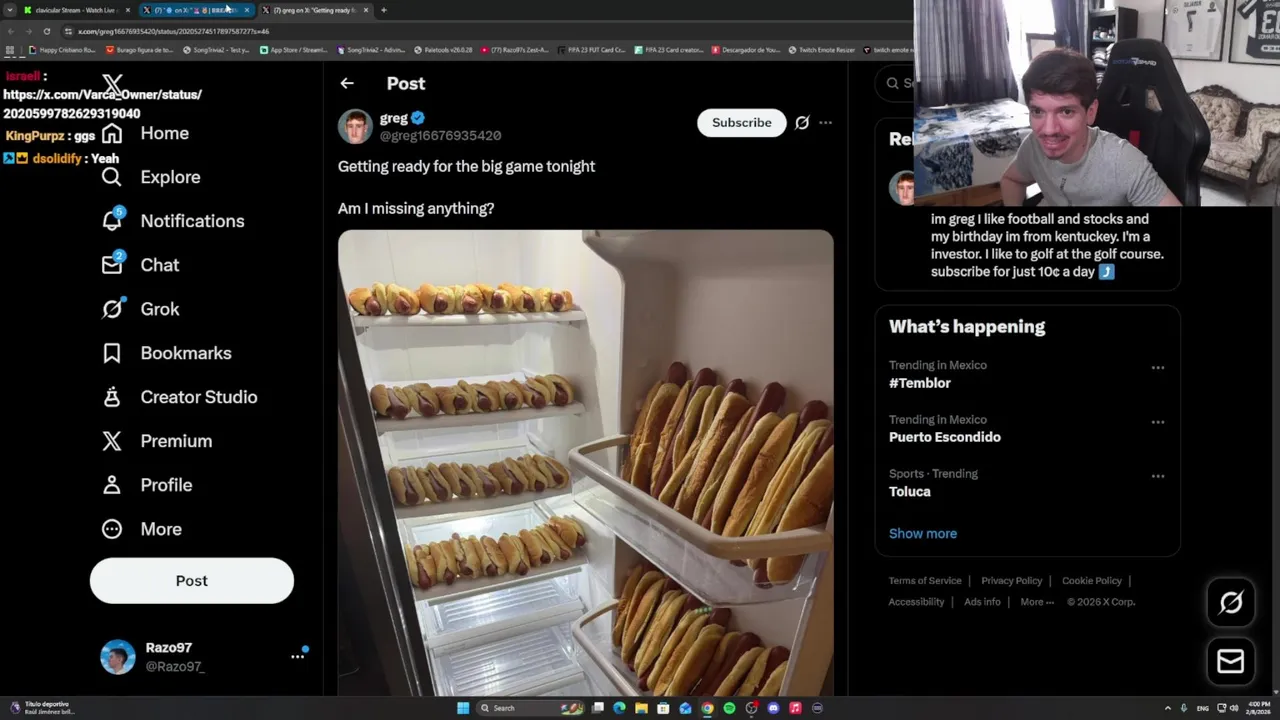
Task: Go back with the Post arrow
Action: (347, 83)
